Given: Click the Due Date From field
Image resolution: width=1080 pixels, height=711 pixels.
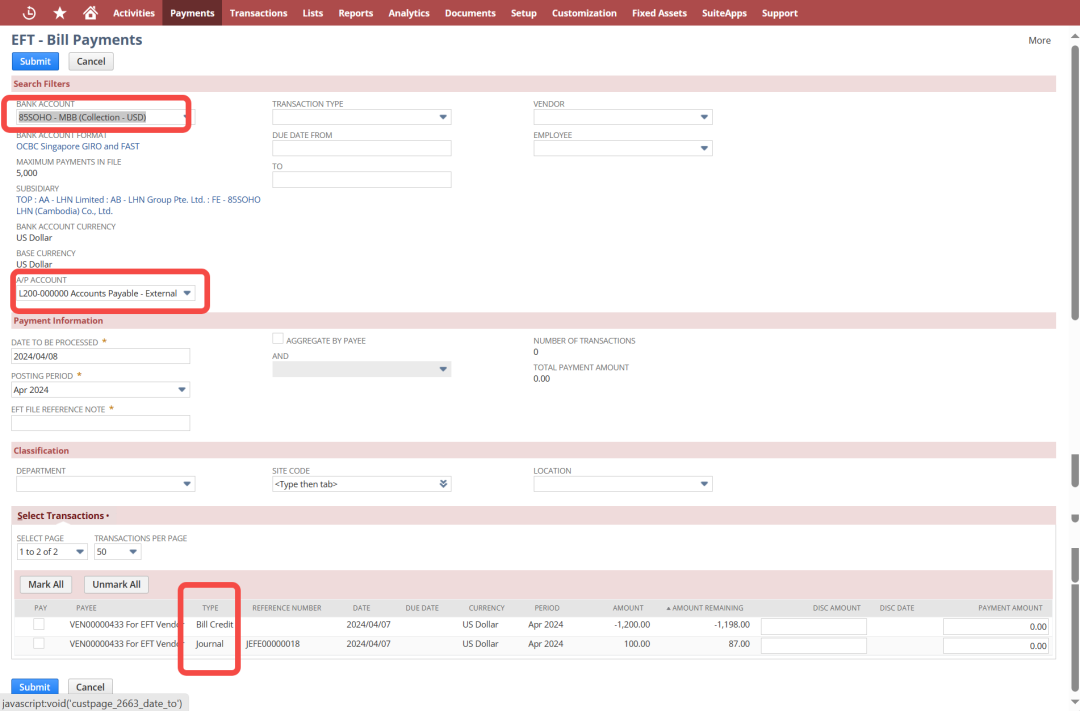Looking at the screenshot, I should coord(362,148).
